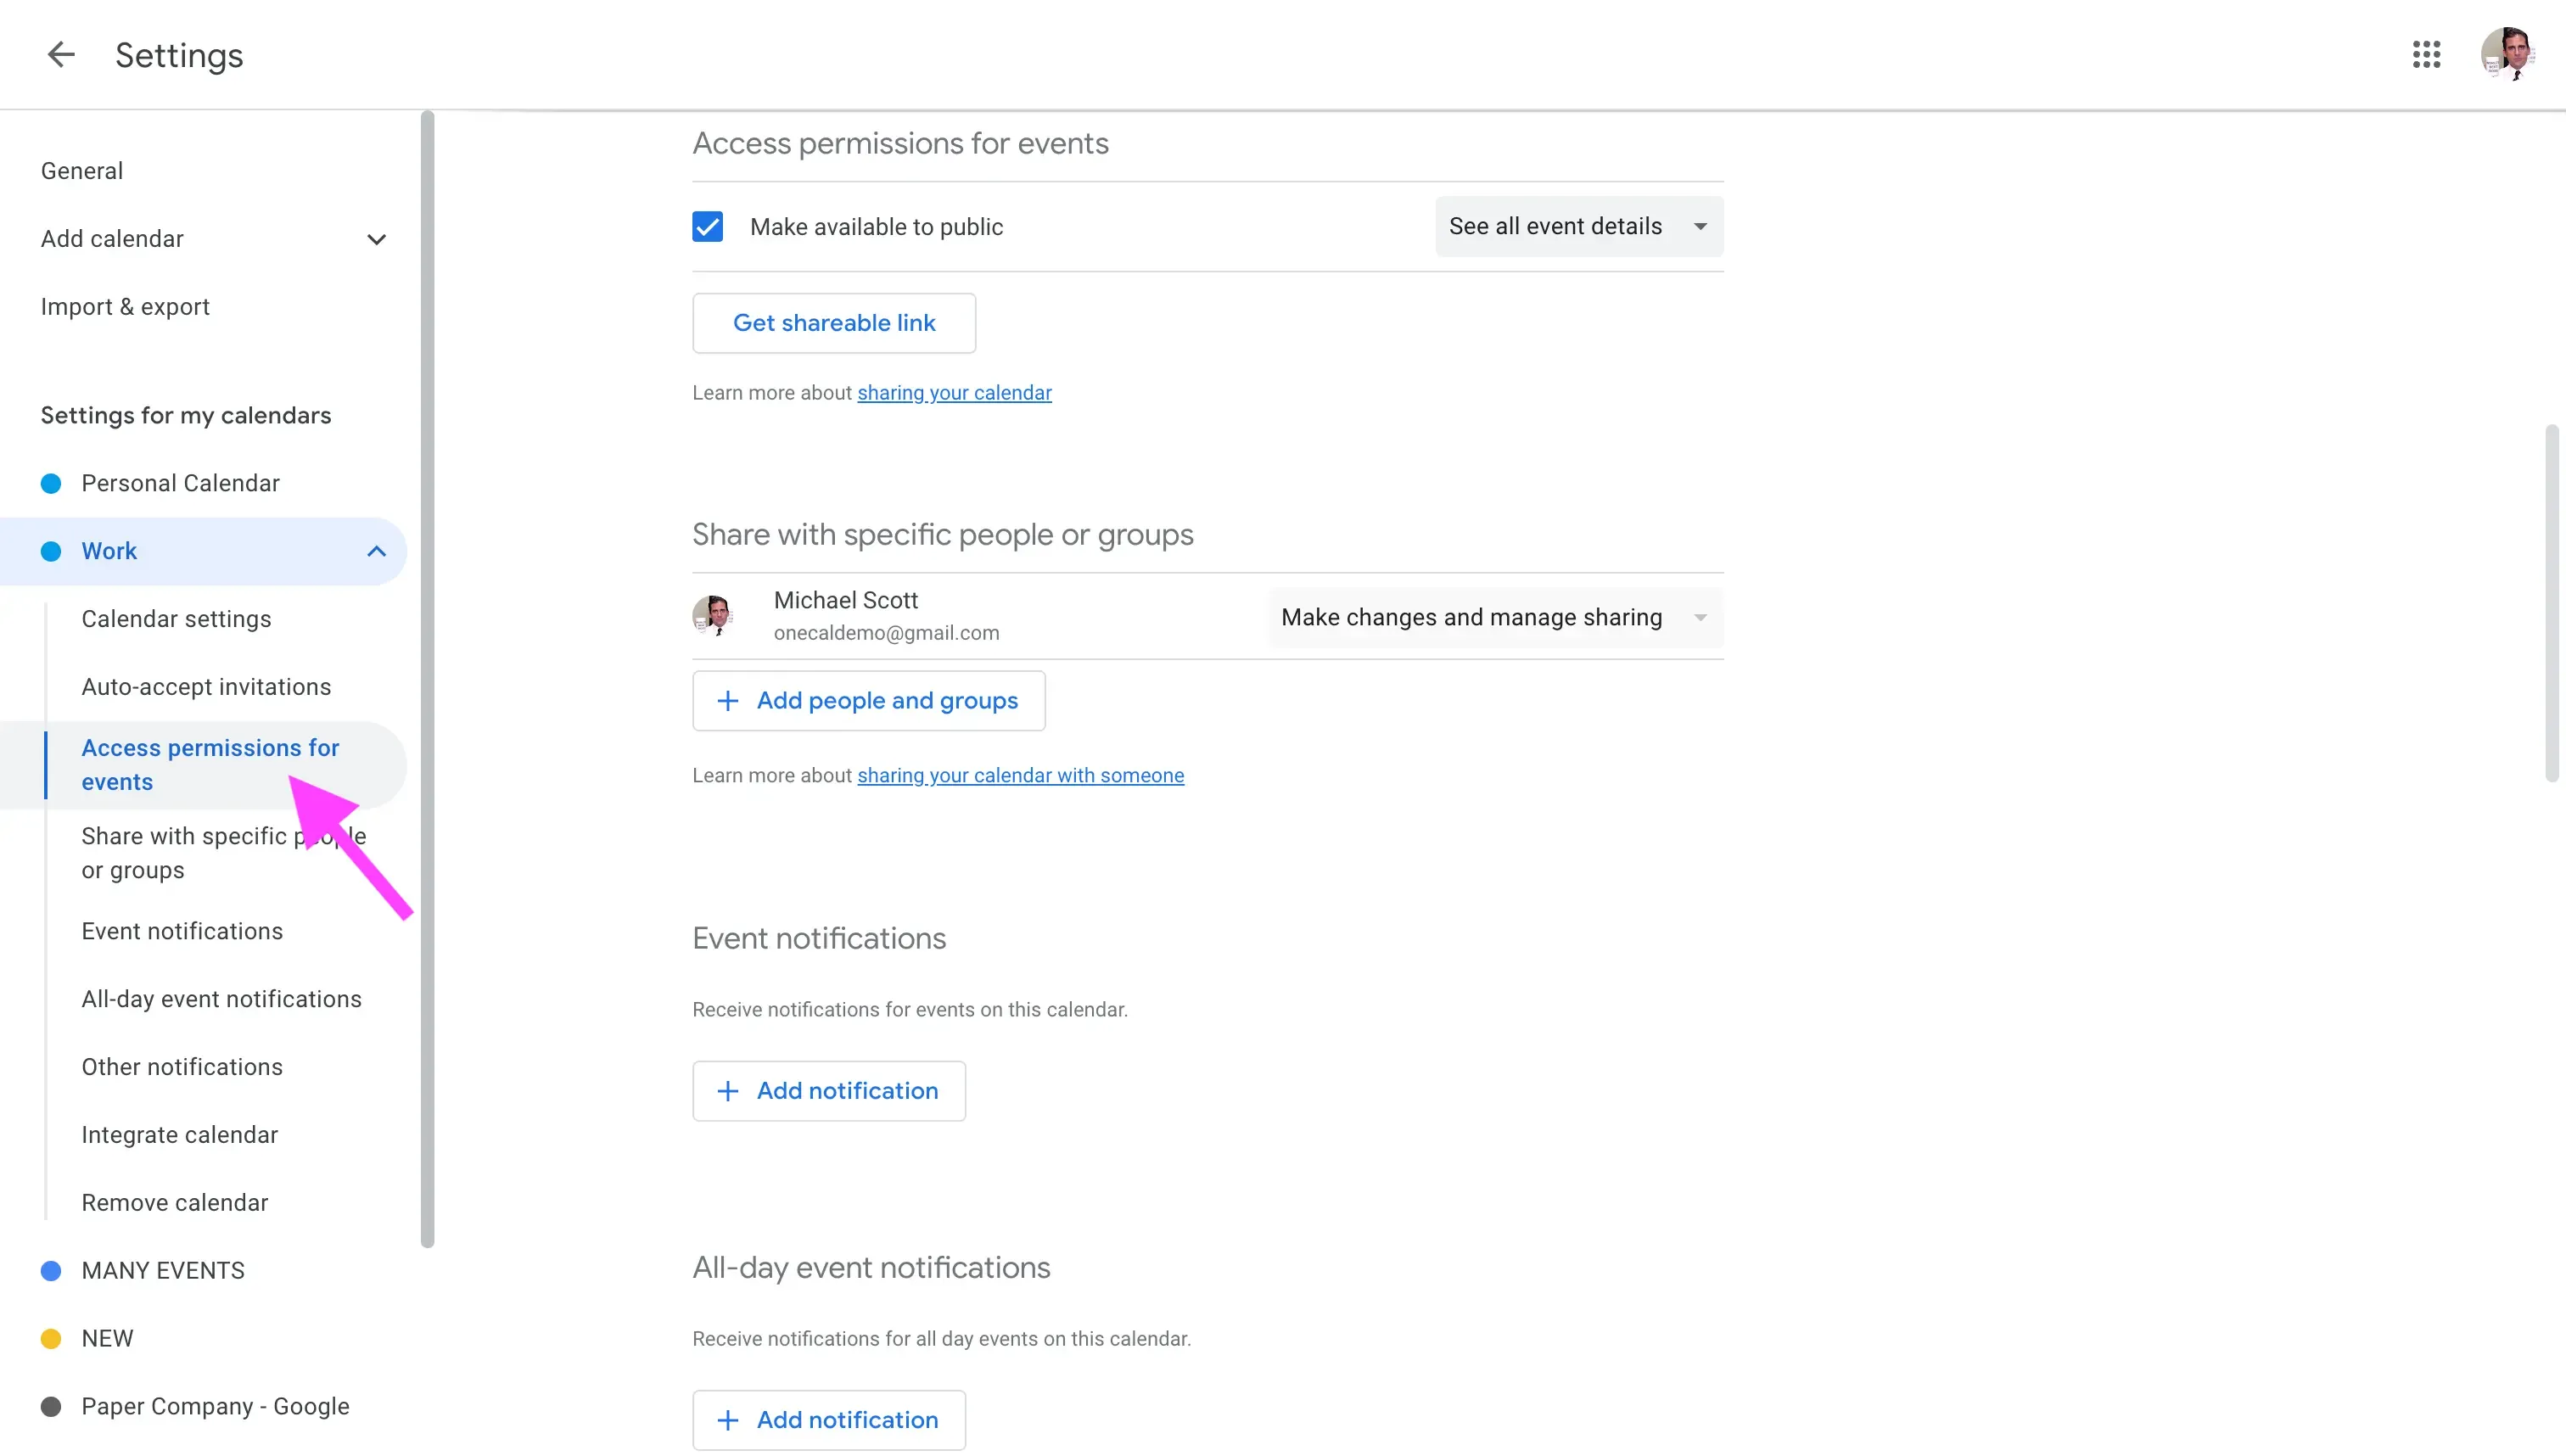This screenshot has width=2566, height=1456.
Task: Open the General settings section
Action: coord(81,170)
